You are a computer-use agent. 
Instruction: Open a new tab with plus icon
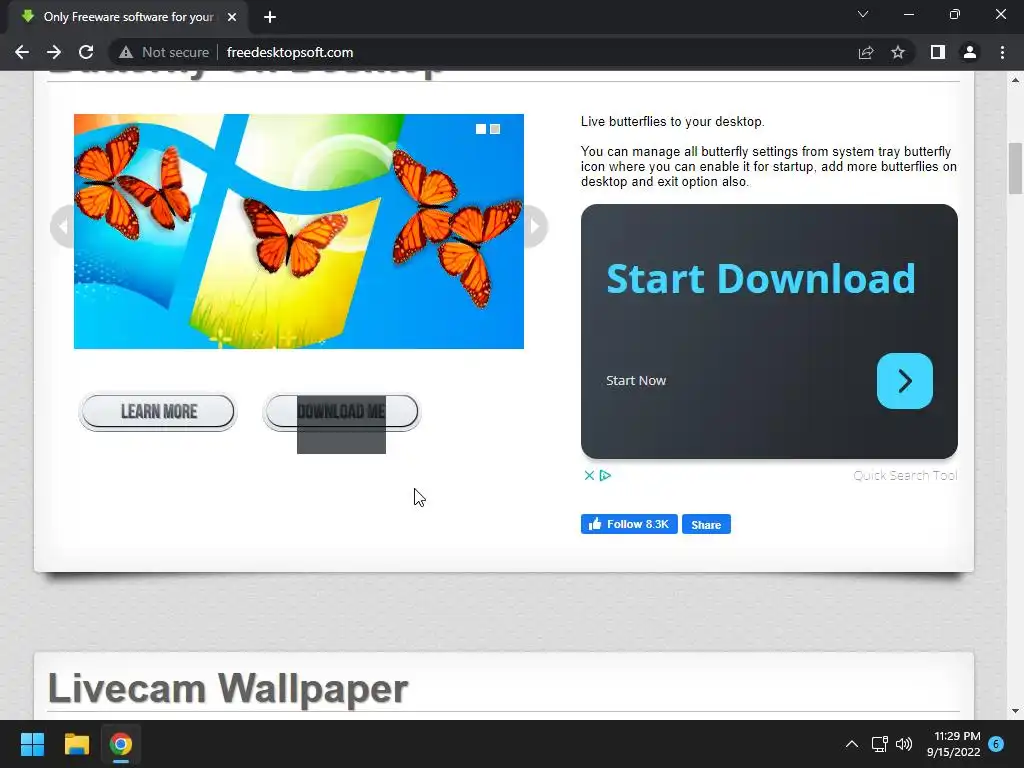(x=270, y=17)
